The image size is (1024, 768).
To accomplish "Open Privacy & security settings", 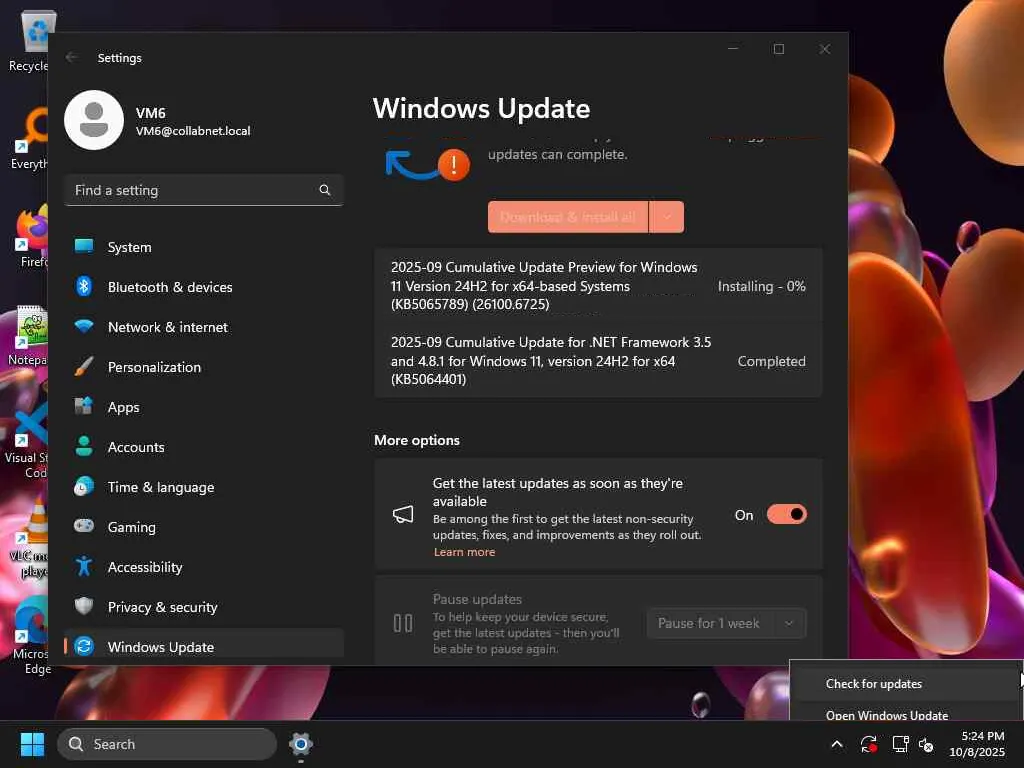I will (x=204, y=607).
